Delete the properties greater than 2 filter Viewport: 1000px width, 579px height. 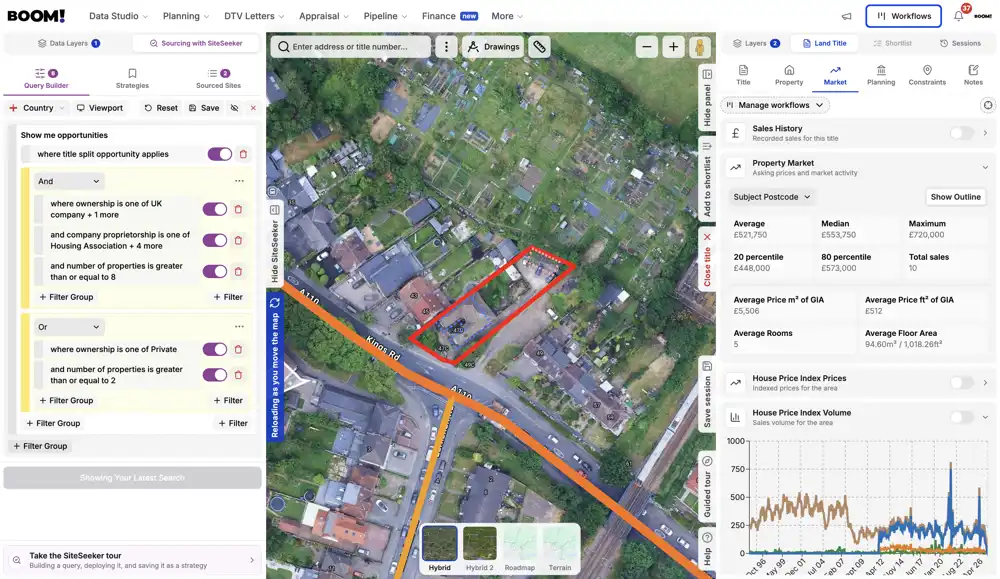pos(239,375)
